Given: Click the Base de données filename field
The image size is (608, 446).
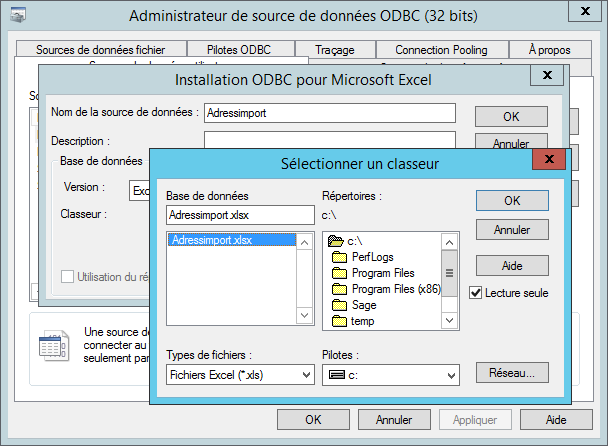Looking at the screenshot, I should point(240,215).
